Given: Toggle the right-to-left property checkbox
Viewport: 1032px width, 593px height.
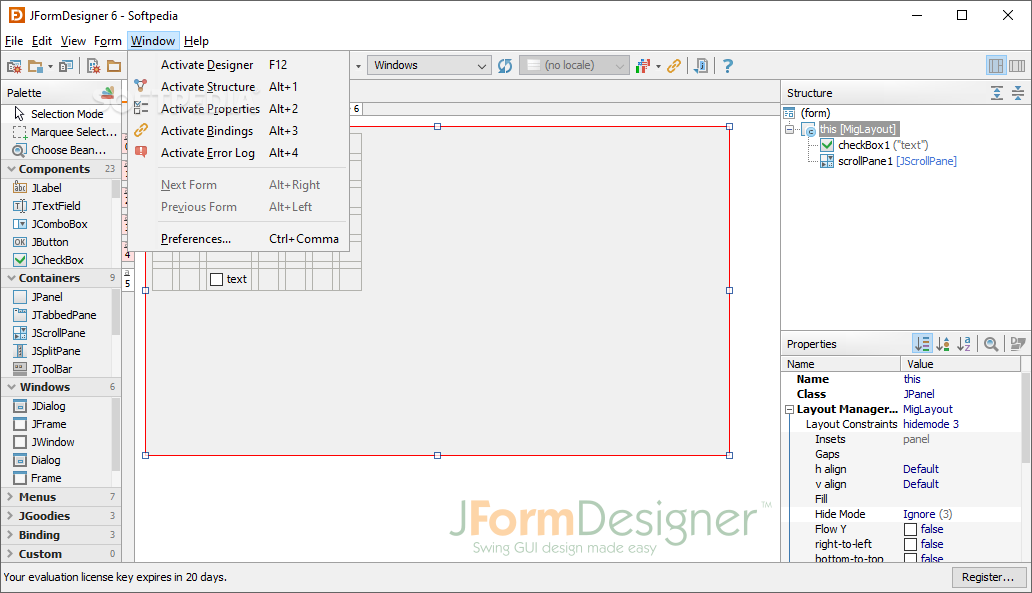Looking at the screenshot, I should 910,544.
